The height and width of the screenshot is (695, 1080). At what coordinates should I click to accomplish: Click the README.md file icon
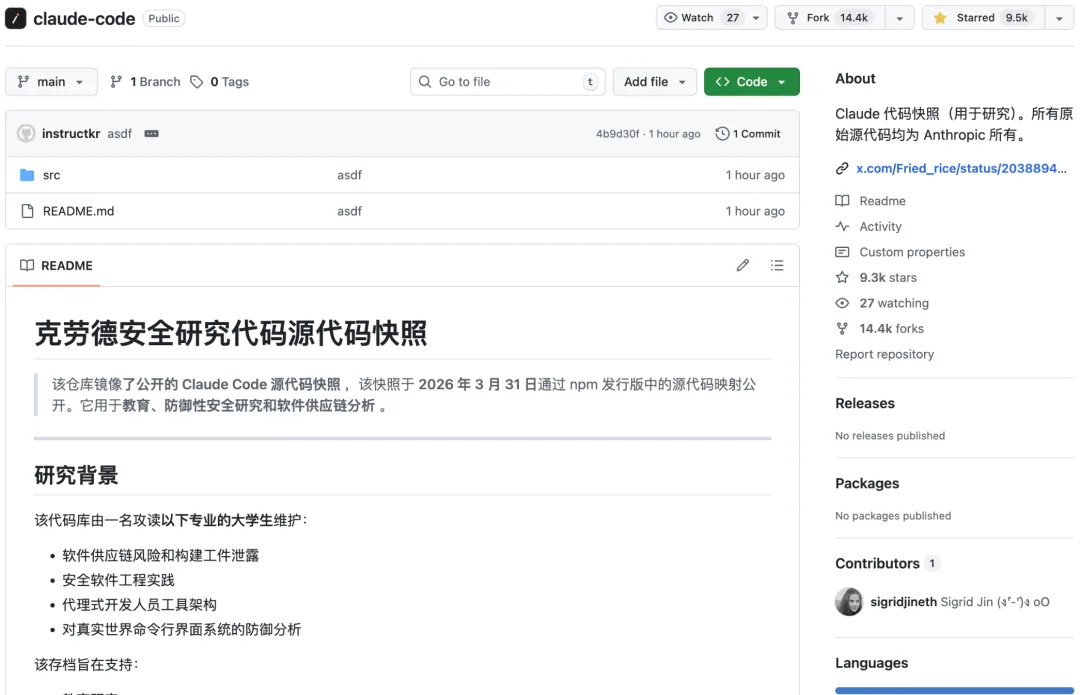(x=27, y=211)
